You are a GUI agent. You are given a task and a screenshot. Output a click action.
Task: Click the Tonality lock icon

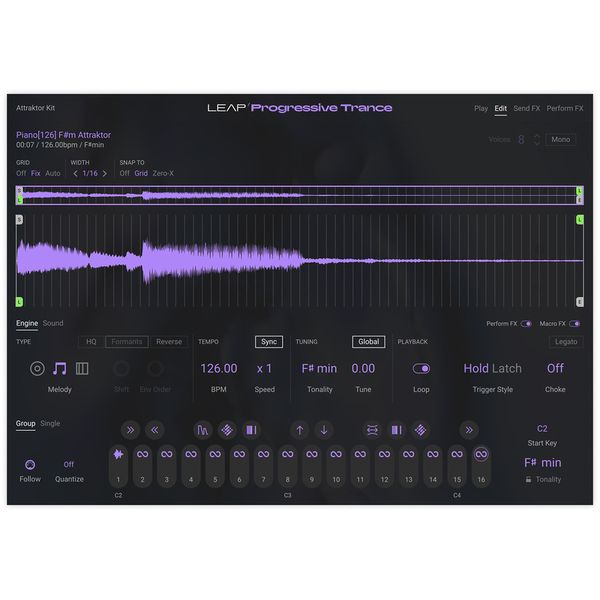(528, 479)
